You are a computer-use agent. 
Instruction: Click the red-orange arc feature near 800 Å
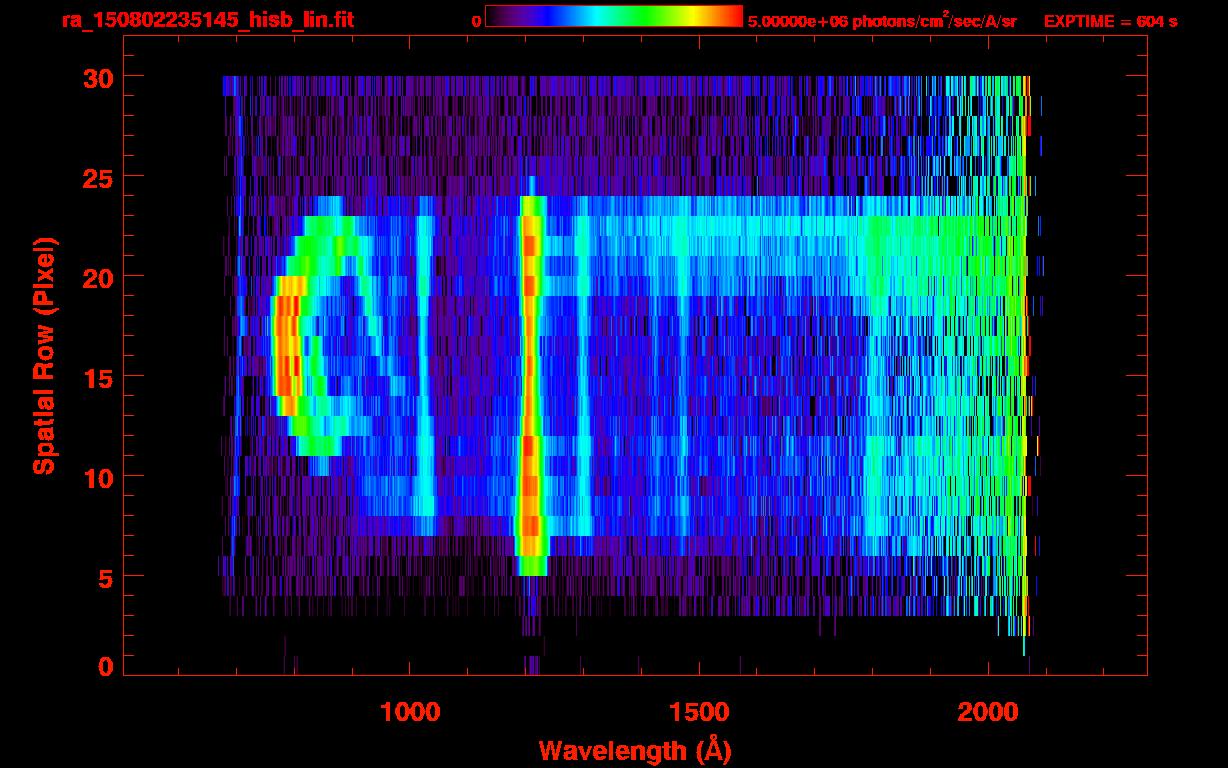288,345
